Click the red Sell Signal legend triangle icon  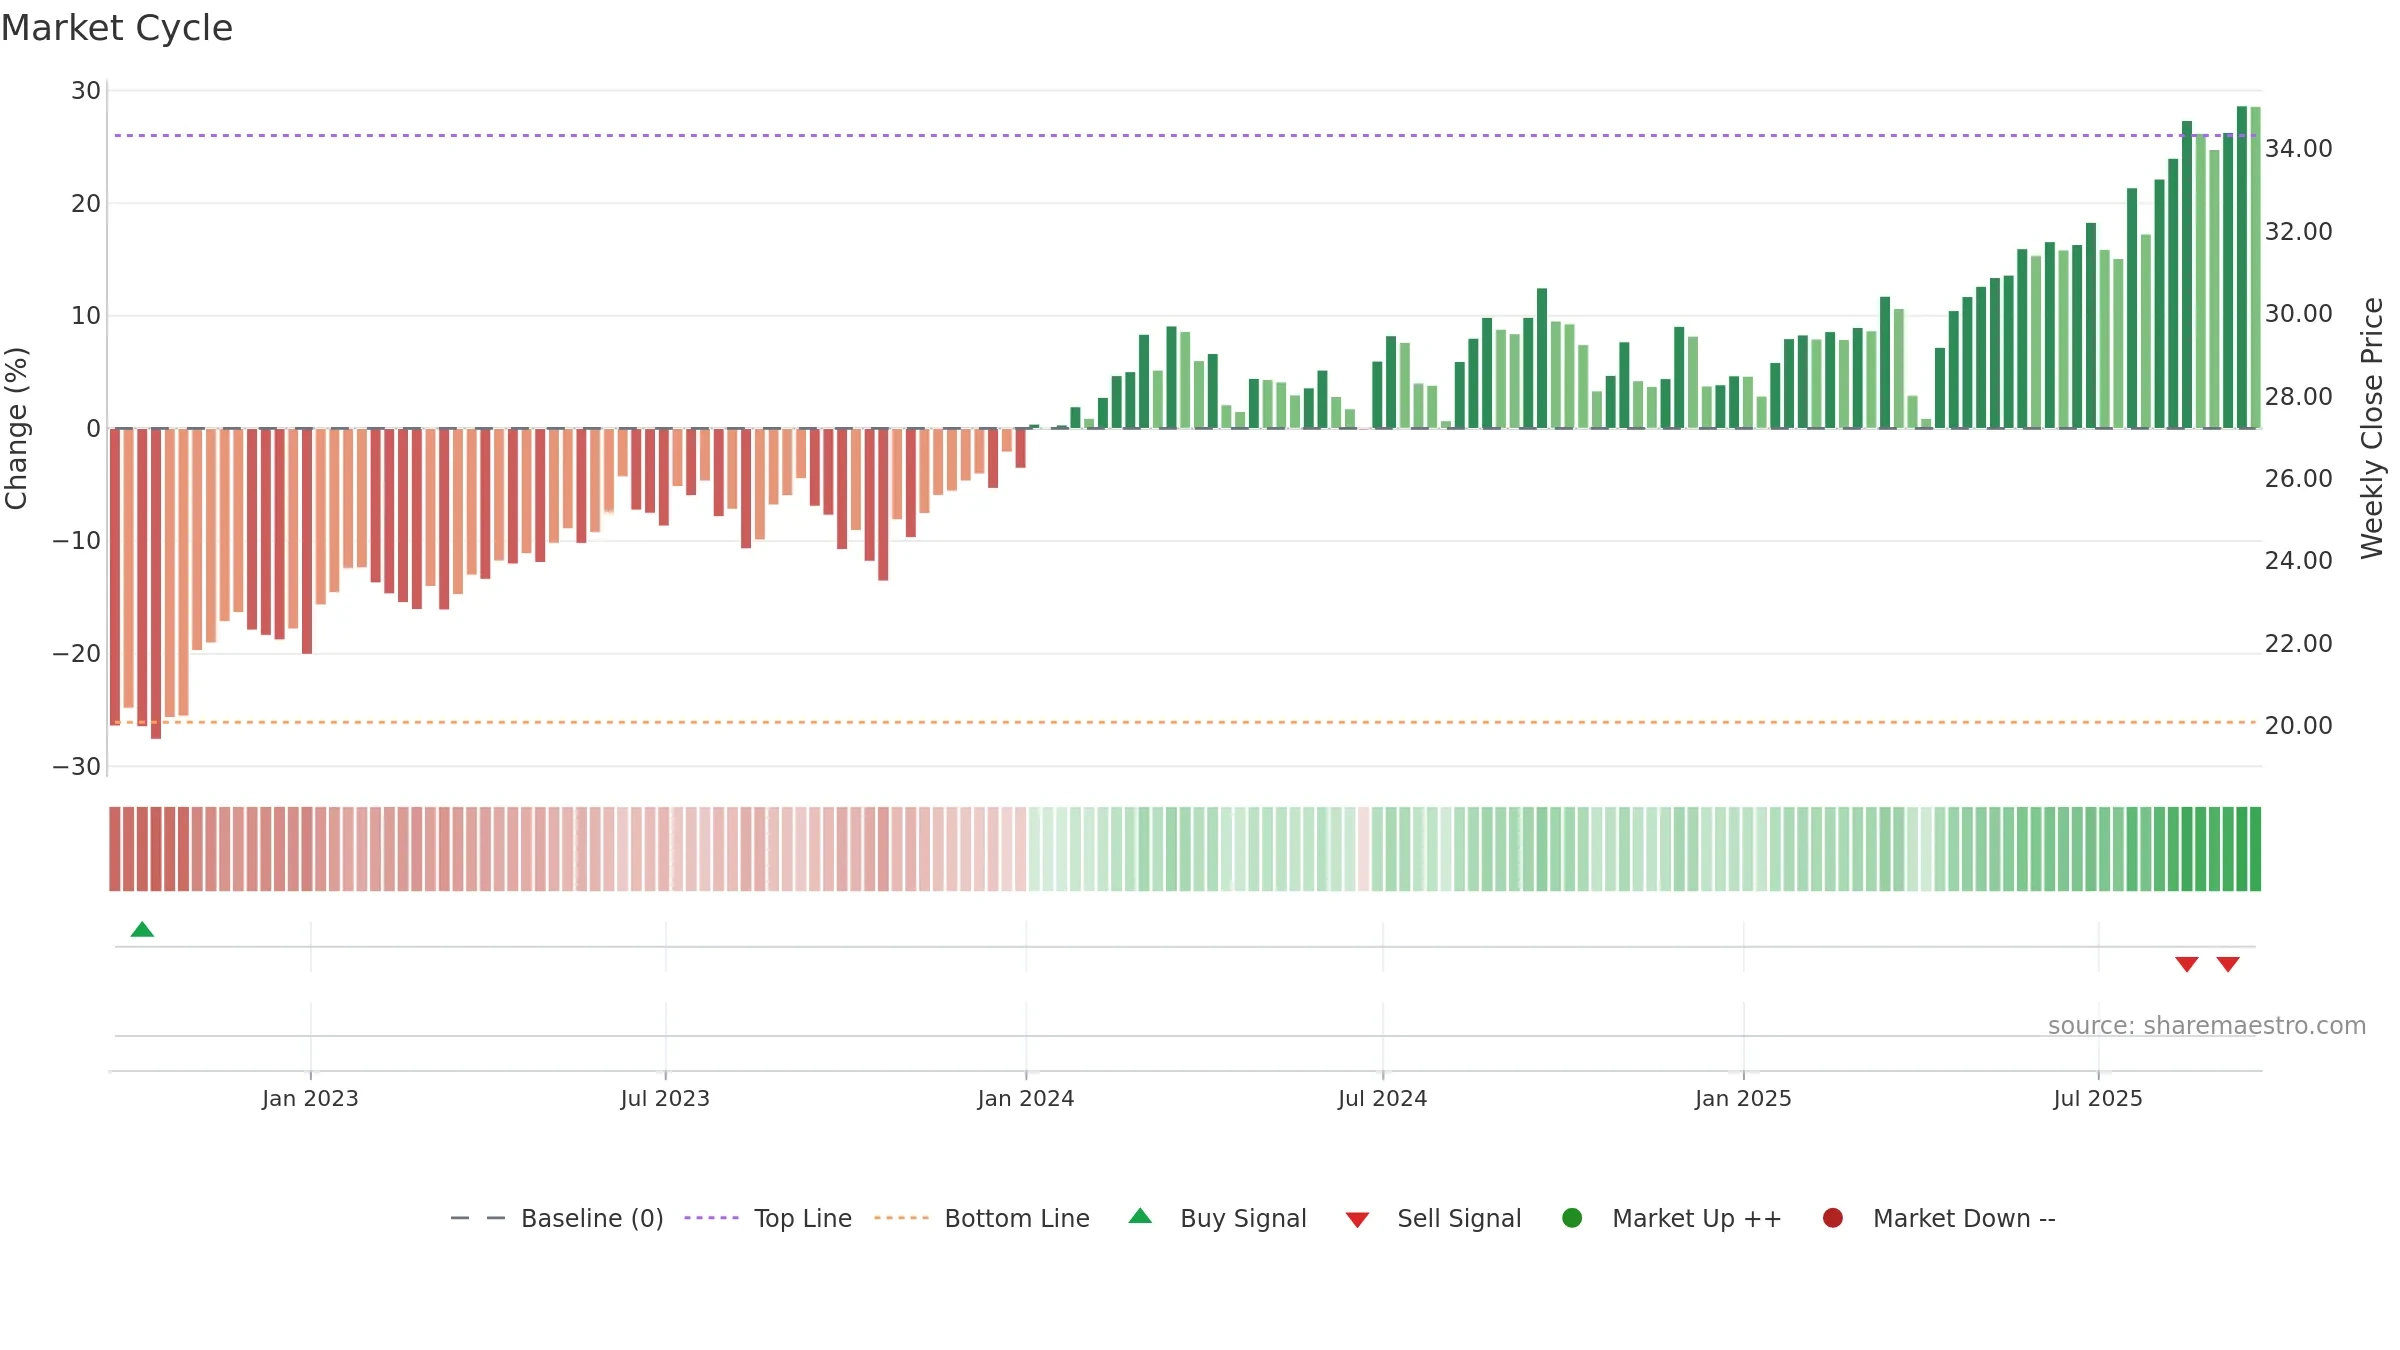click(x=1357, y=1220)
